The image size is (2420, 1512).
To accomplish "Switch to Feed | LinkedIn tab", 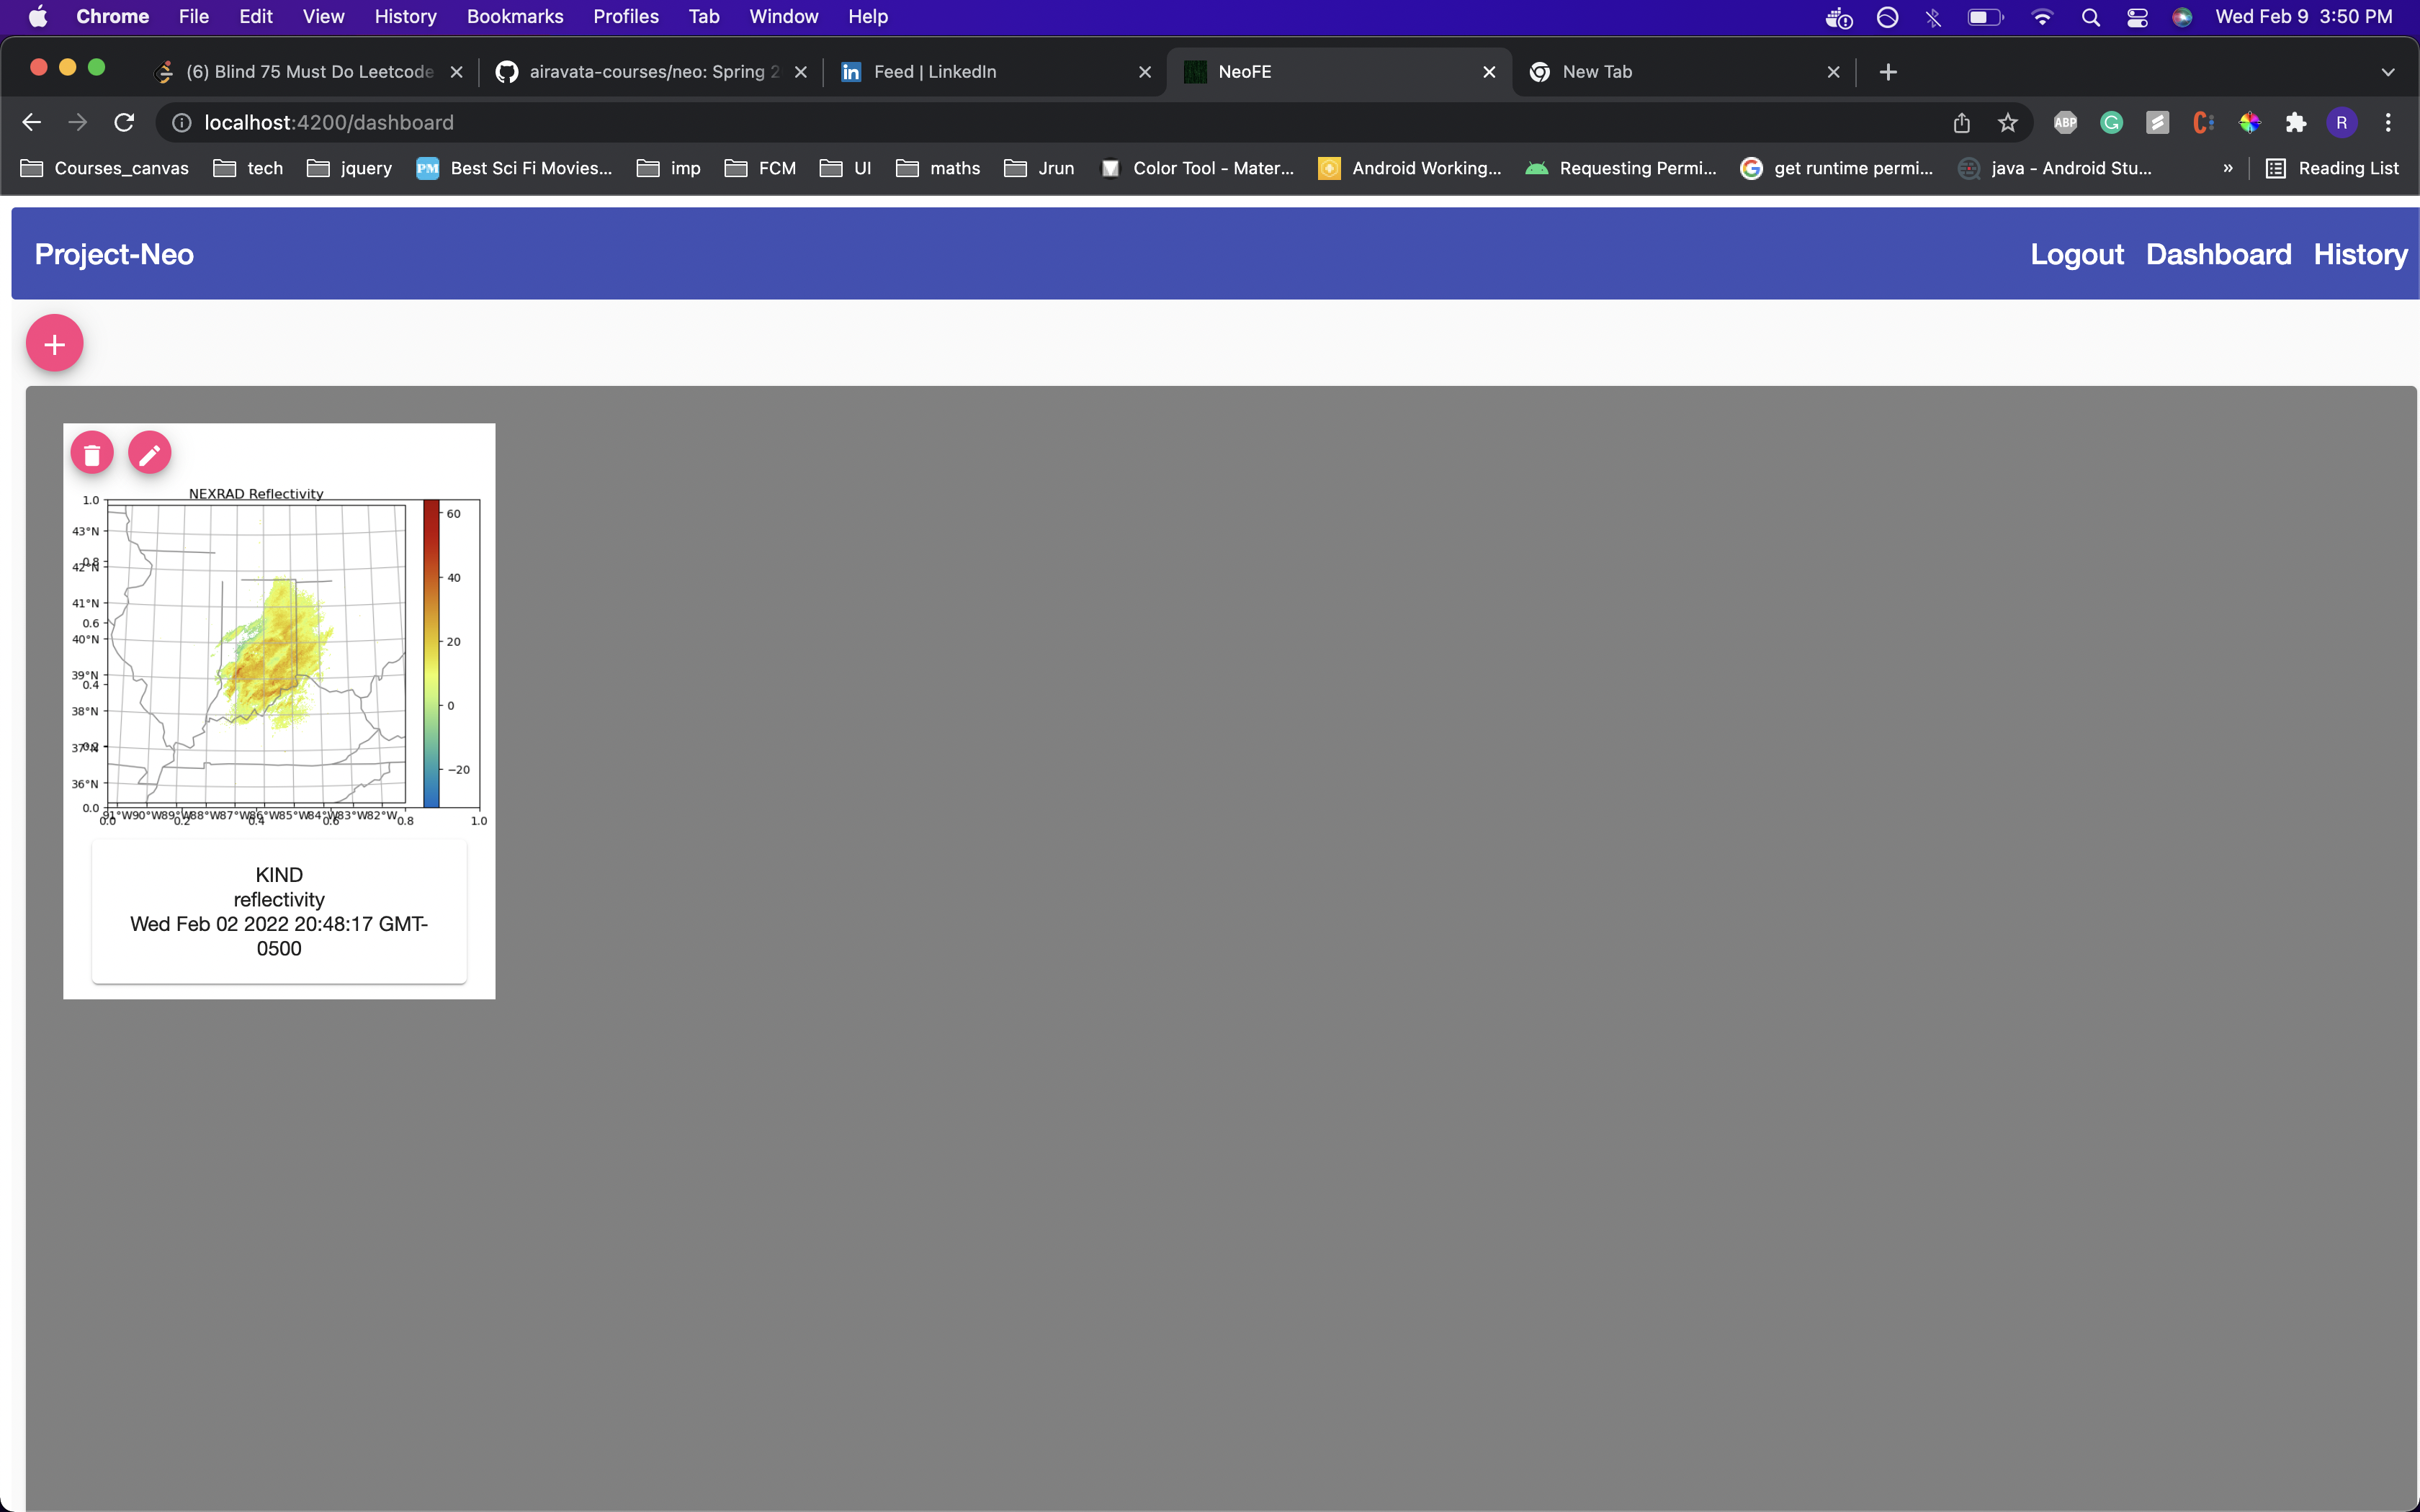I will 990,72.
